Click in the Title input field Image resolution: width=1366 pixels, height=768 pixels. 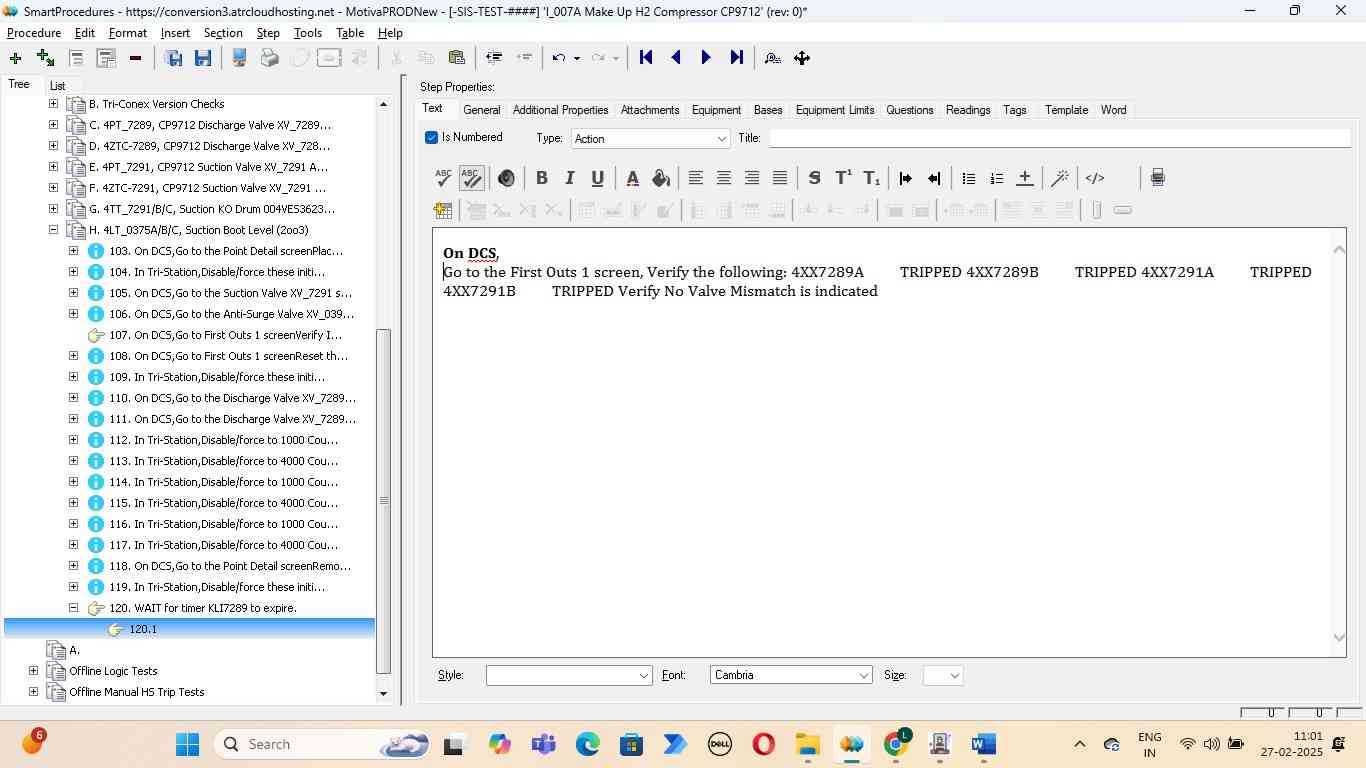(1059, 138)
